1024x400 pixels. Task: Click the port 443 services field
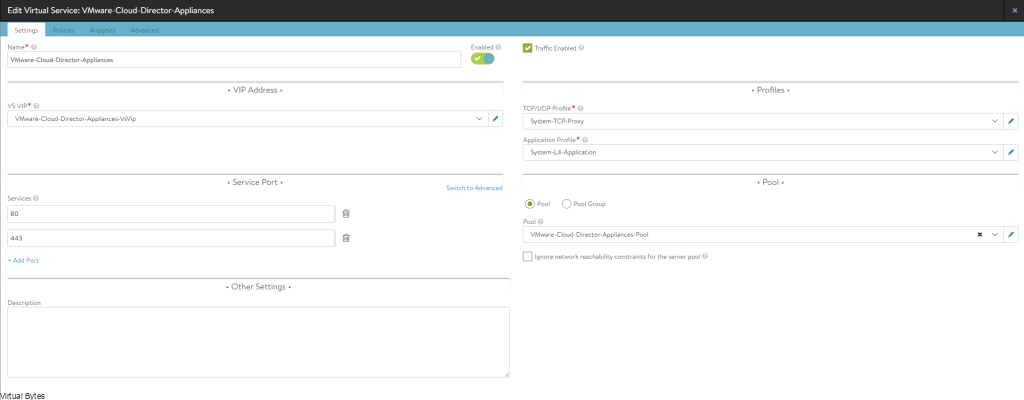172,238
